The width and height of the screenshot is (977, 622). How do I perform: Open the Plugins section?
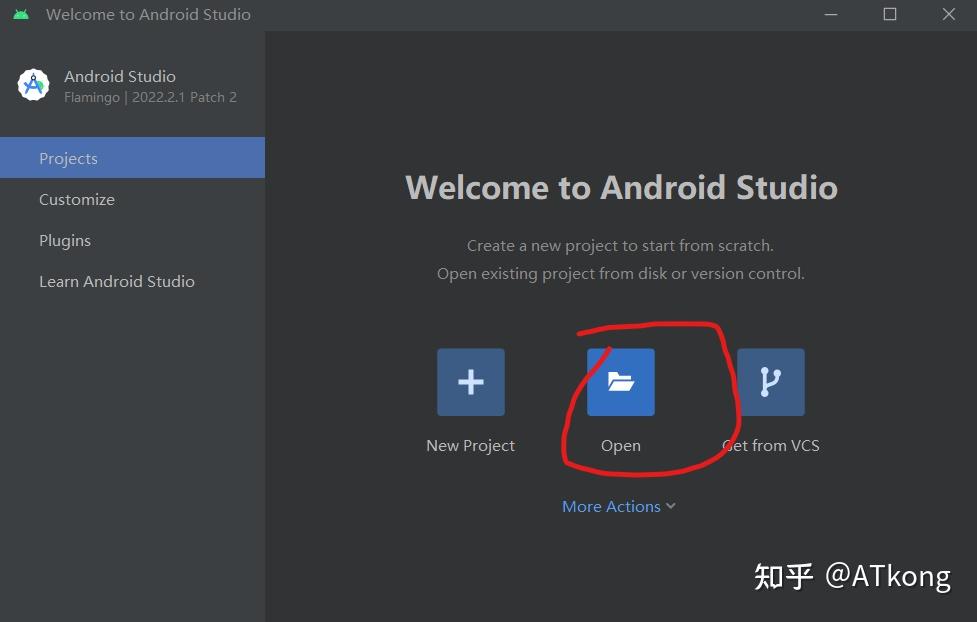(x=64, y=240)
